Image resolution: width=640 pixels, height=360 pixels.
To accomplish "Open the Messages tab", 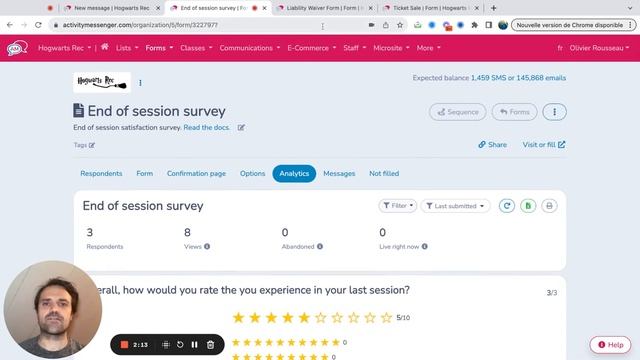I will click(339, 173).
